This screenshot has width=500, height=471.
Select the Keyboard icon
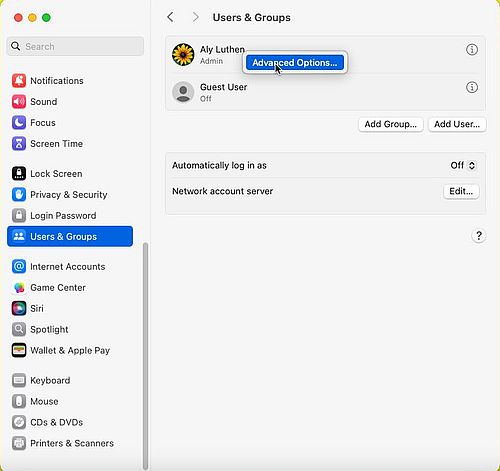click(19, 380)
